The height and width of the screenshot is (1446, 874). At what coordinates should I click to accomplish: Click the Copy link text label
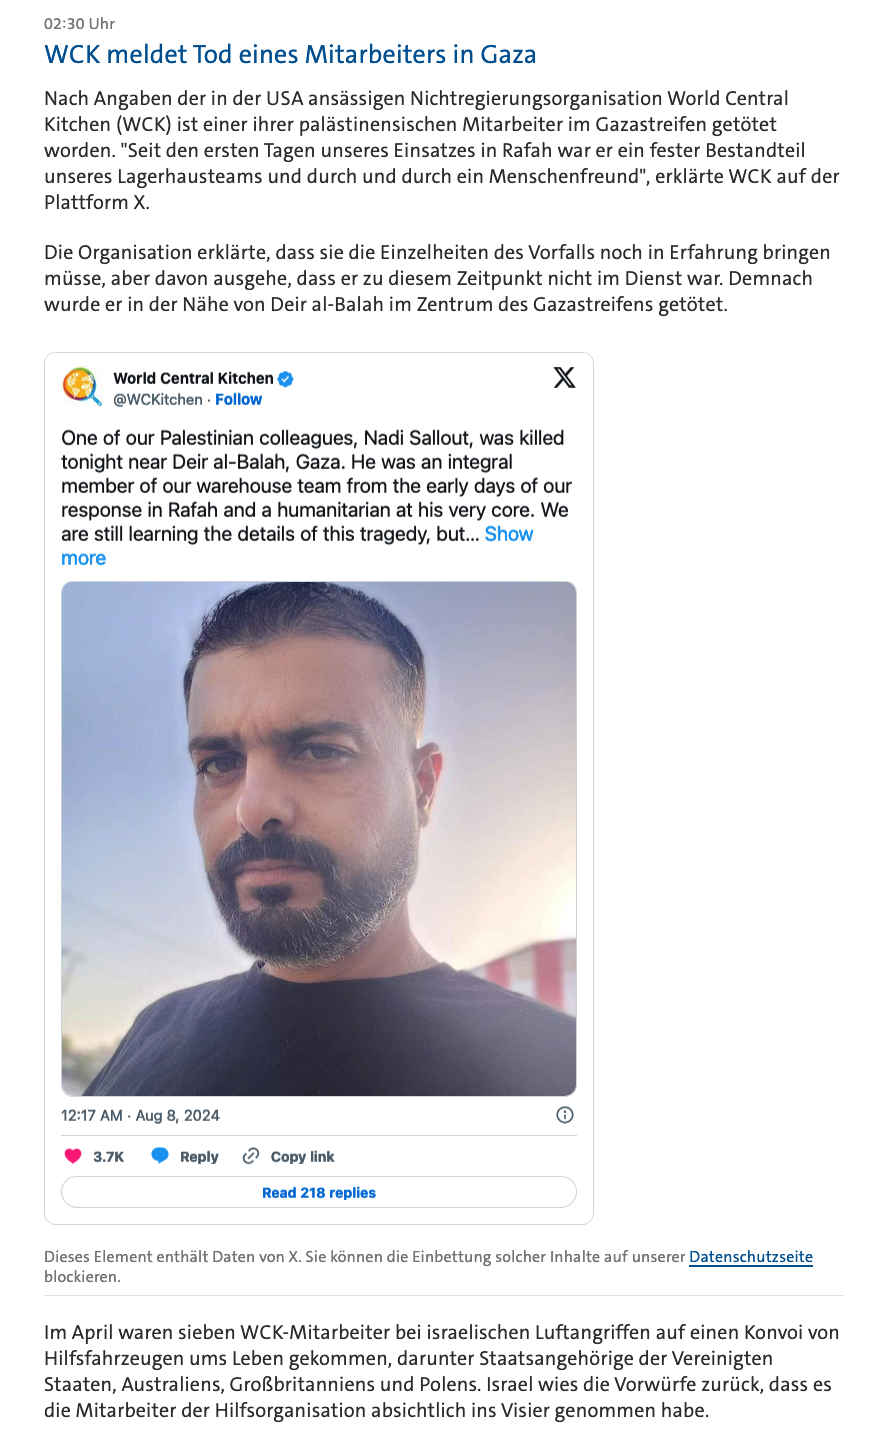[x=302, y=1157]
